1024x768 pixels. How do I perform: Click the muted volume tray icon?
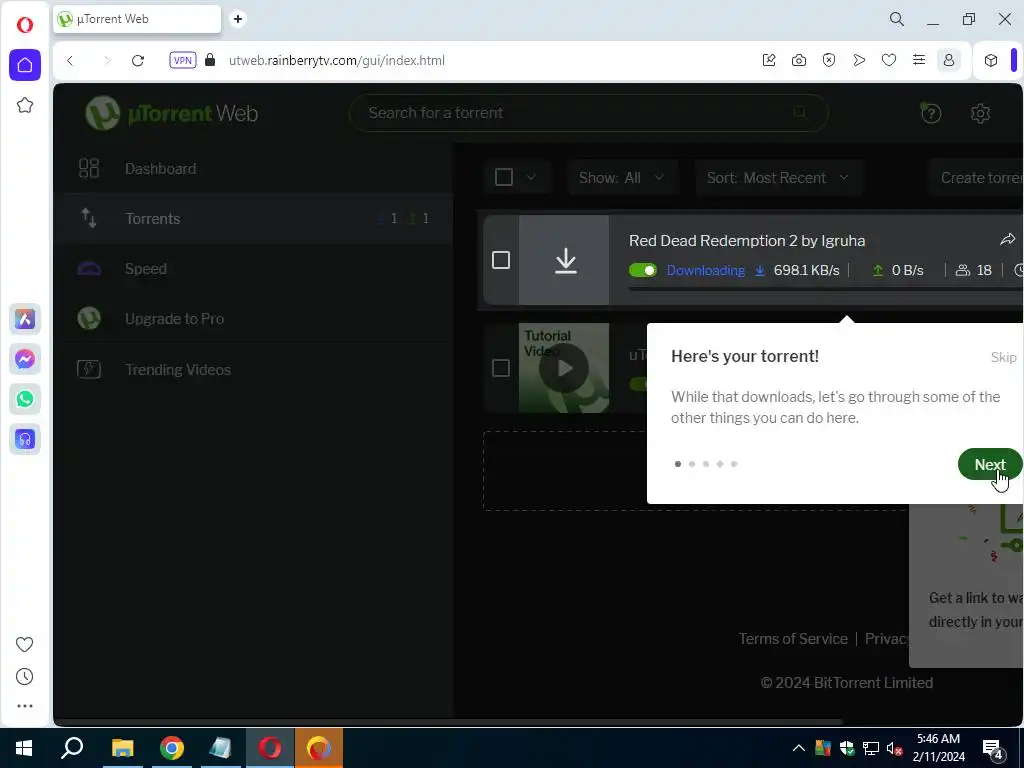click(x=895, y=748)
